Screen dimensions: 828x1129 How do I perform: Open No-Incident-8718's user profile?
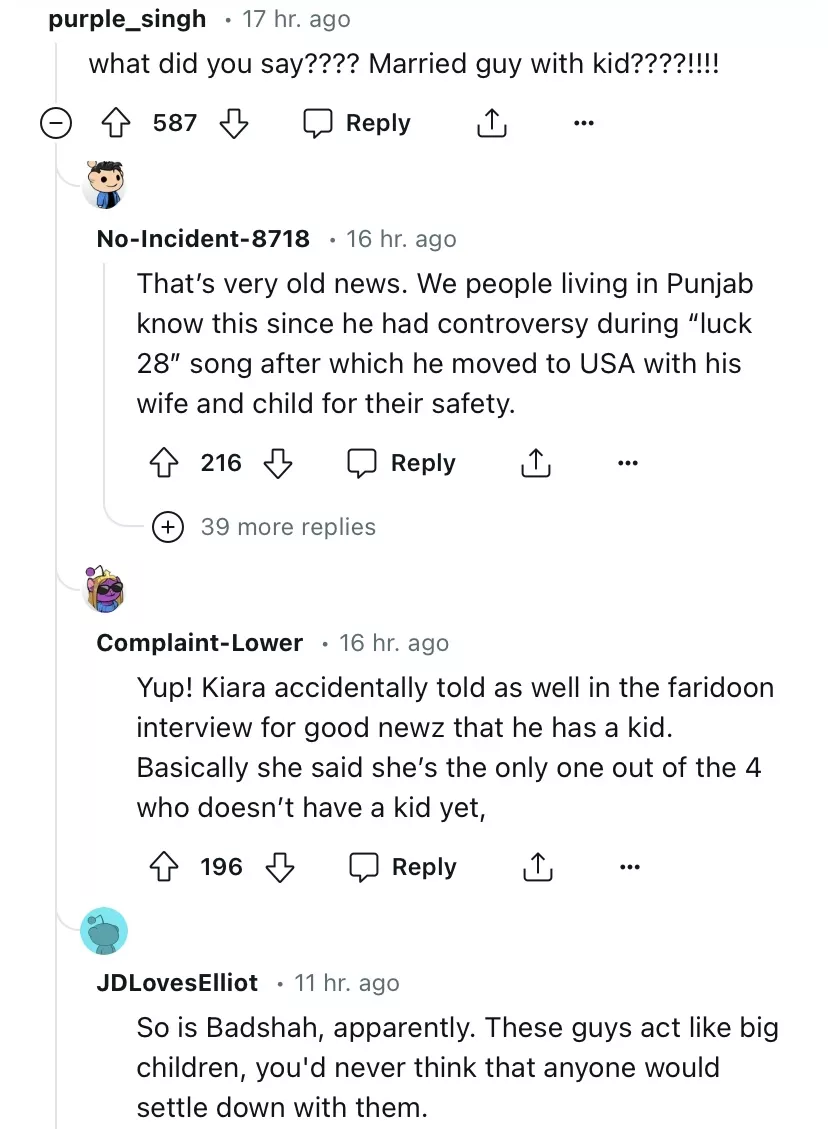tap(203, 239)
